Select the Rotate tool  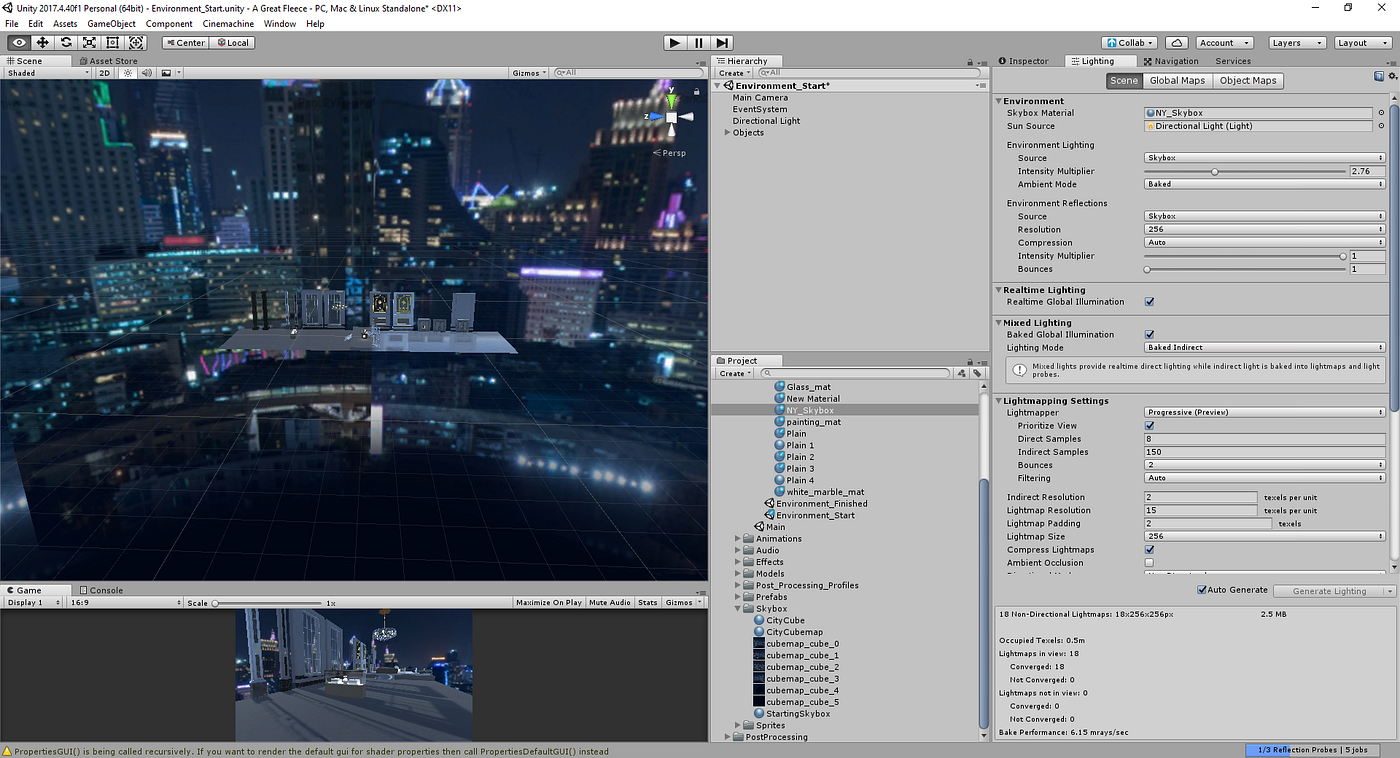coord(66,42)
